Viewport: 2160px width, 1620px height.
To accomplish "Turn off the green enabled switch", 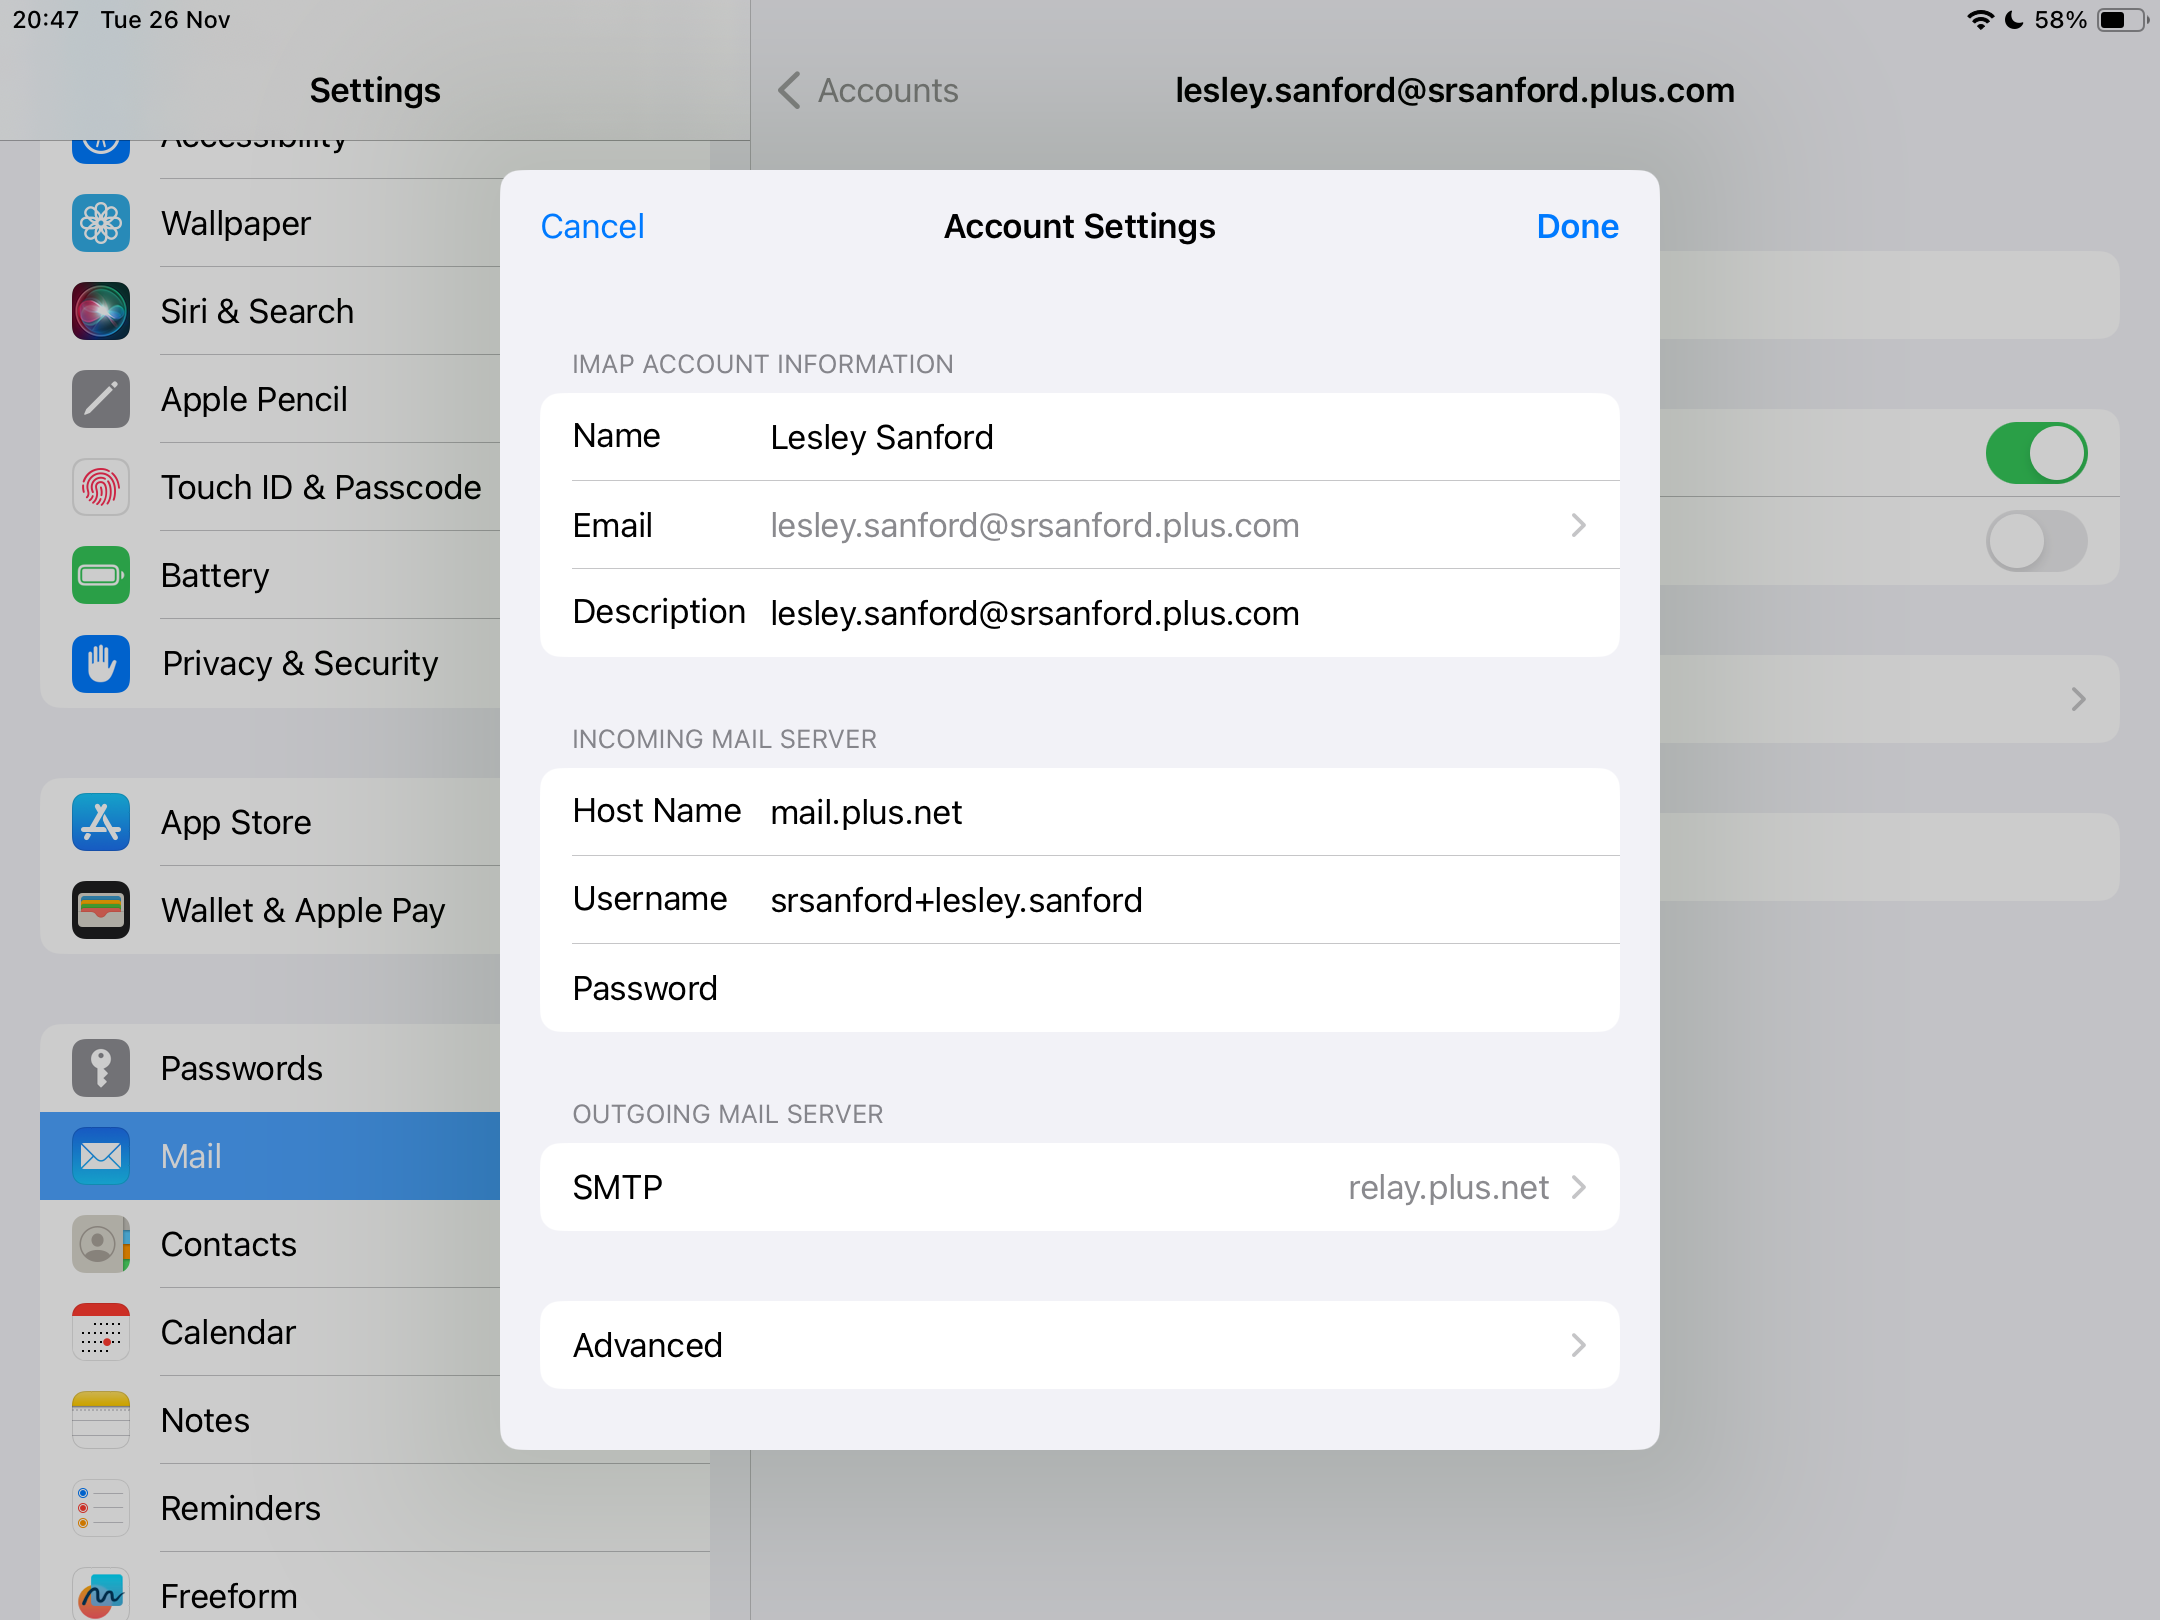I will (x=2036, y=453).
